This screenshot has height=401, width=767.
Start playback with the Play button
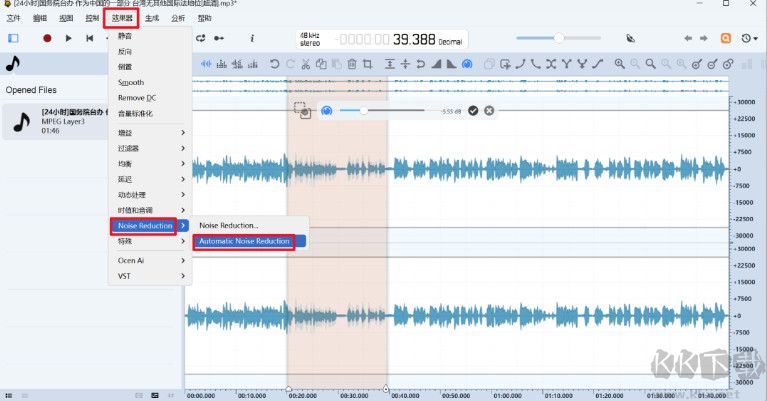68,38
